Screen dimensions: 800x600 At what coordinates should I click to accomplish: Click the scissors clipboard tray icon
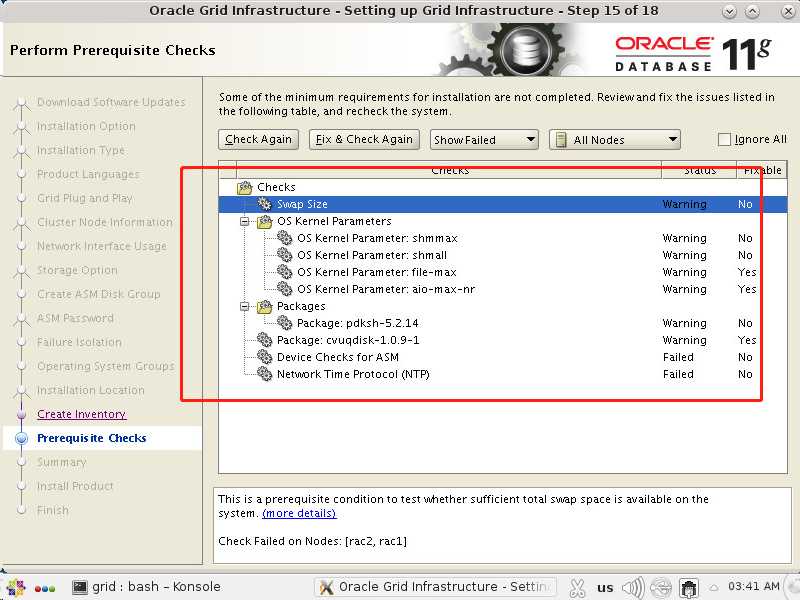coord(578,588)
